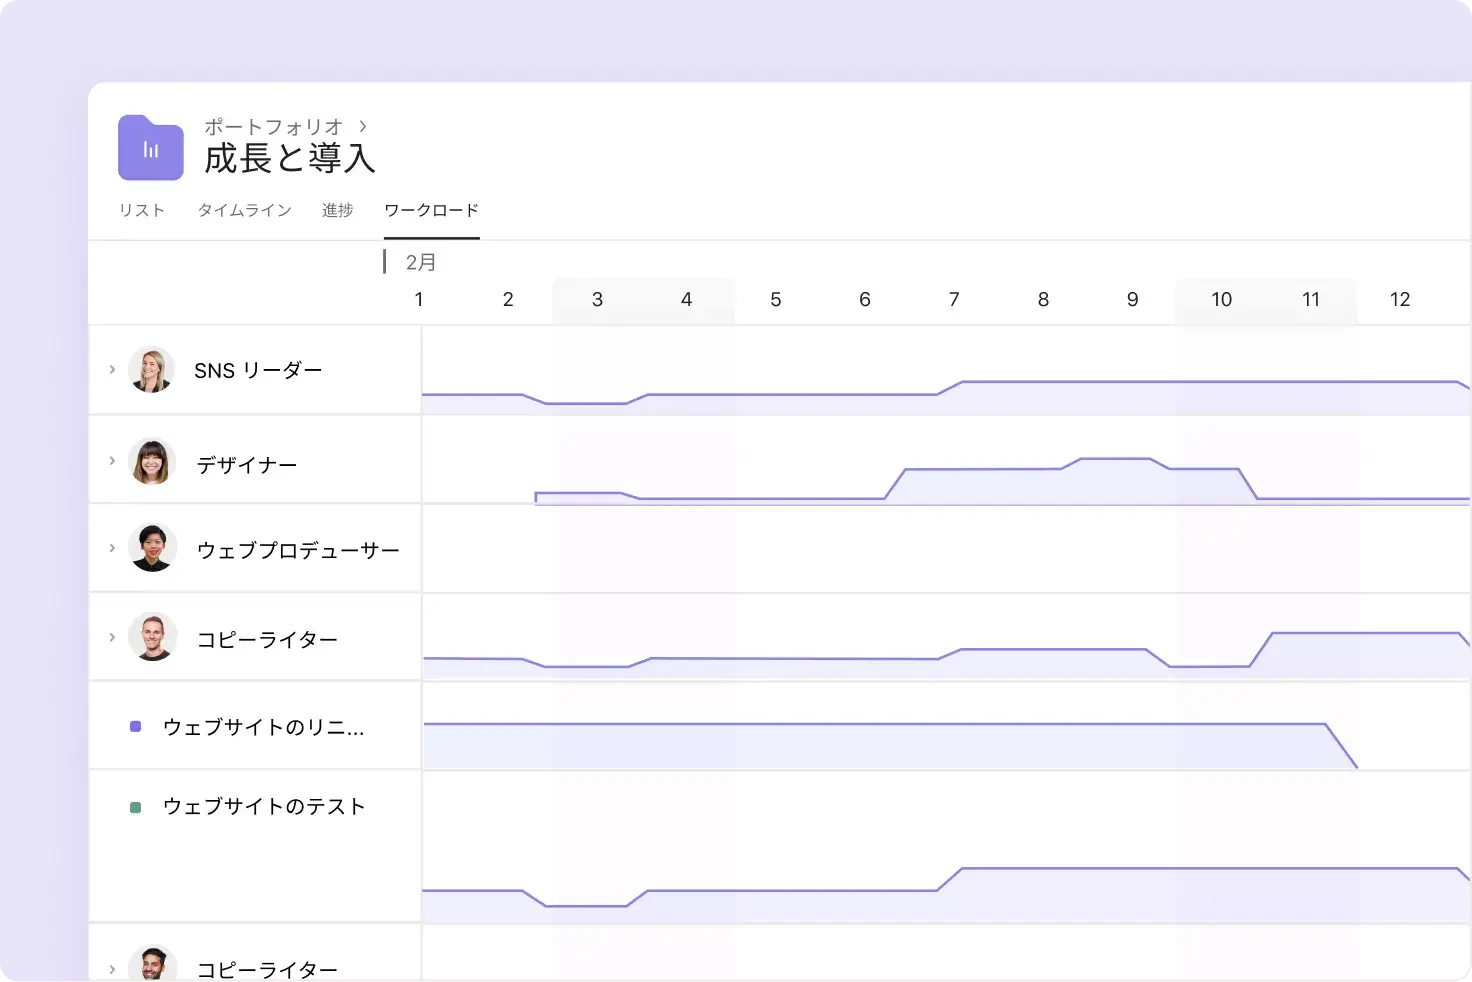Open the ポートフォリオ breadcrumb chevron
The image size is (1472, 982).
362,127
